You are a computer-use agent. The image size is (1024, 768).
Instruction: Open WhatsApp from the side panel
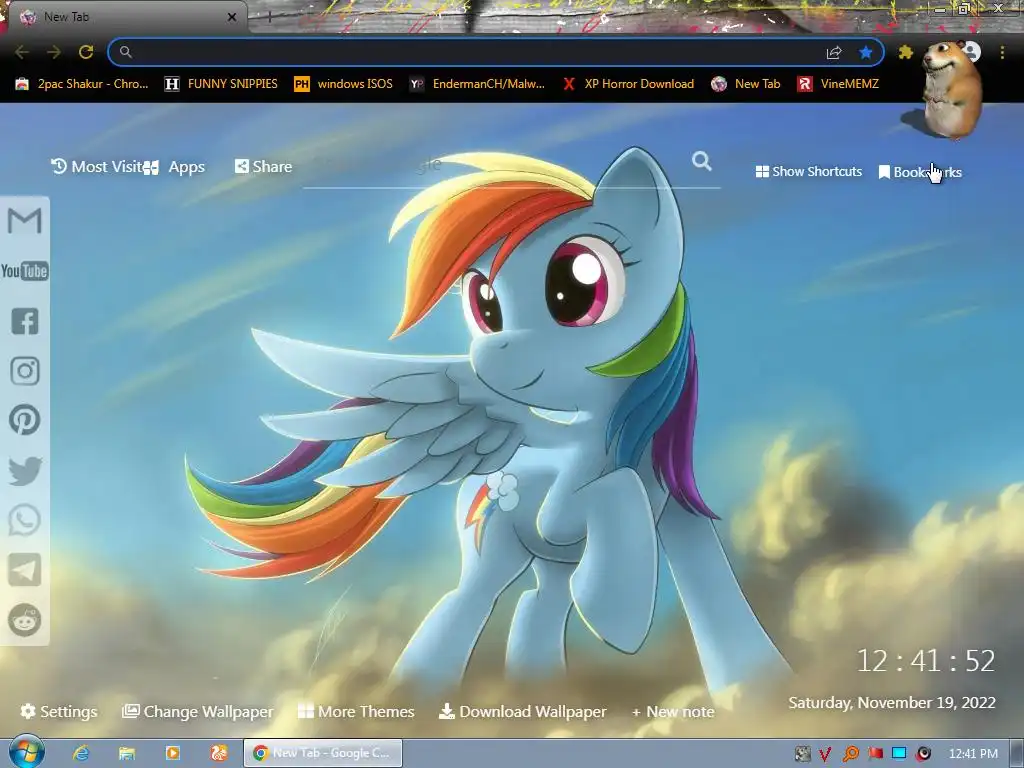click(x=25, y=520)
